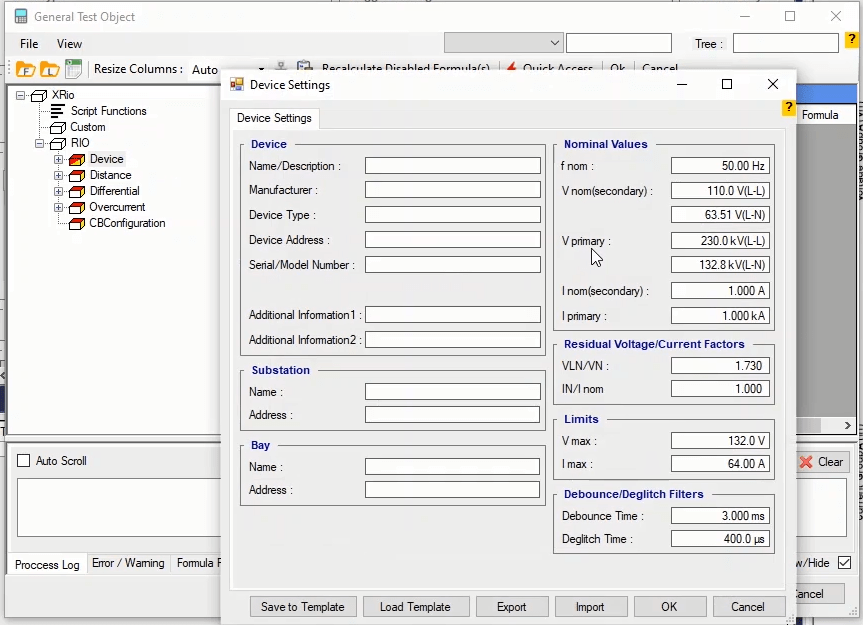The image size is (863, 625).
Task: Expand the Differential tree node
Action: (58, 191)
